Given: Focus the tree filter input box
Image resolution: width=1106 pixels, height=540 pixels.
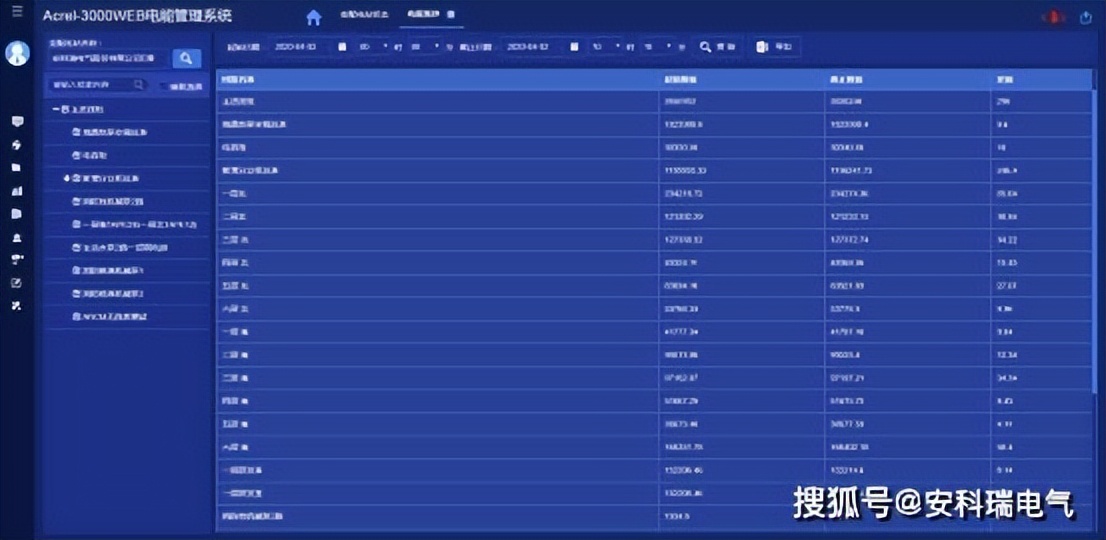Looking at the screenshot, I should pyautogui.click(x=97, y=85).
